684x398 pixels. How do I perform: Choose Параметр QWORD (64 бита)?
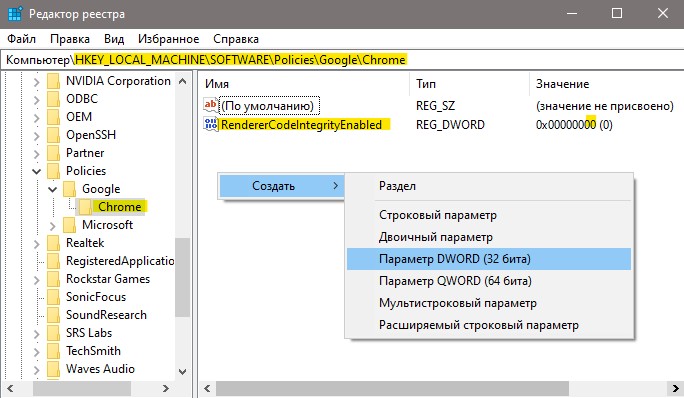489,281
